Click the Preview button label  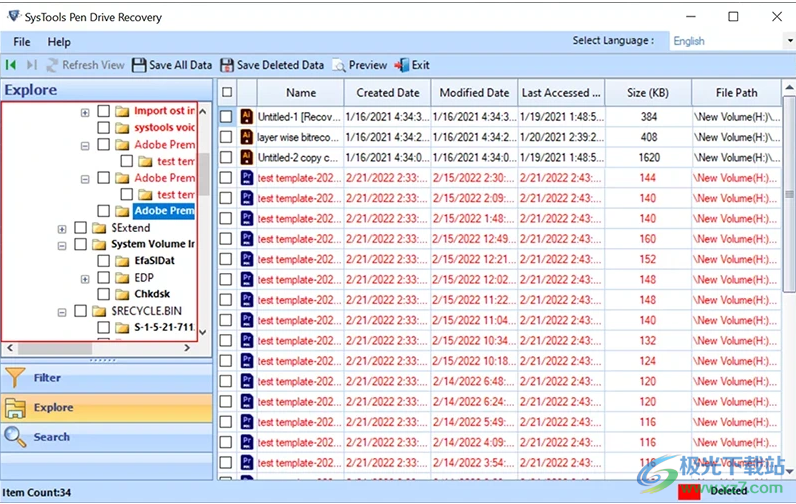tap(368, 65)
